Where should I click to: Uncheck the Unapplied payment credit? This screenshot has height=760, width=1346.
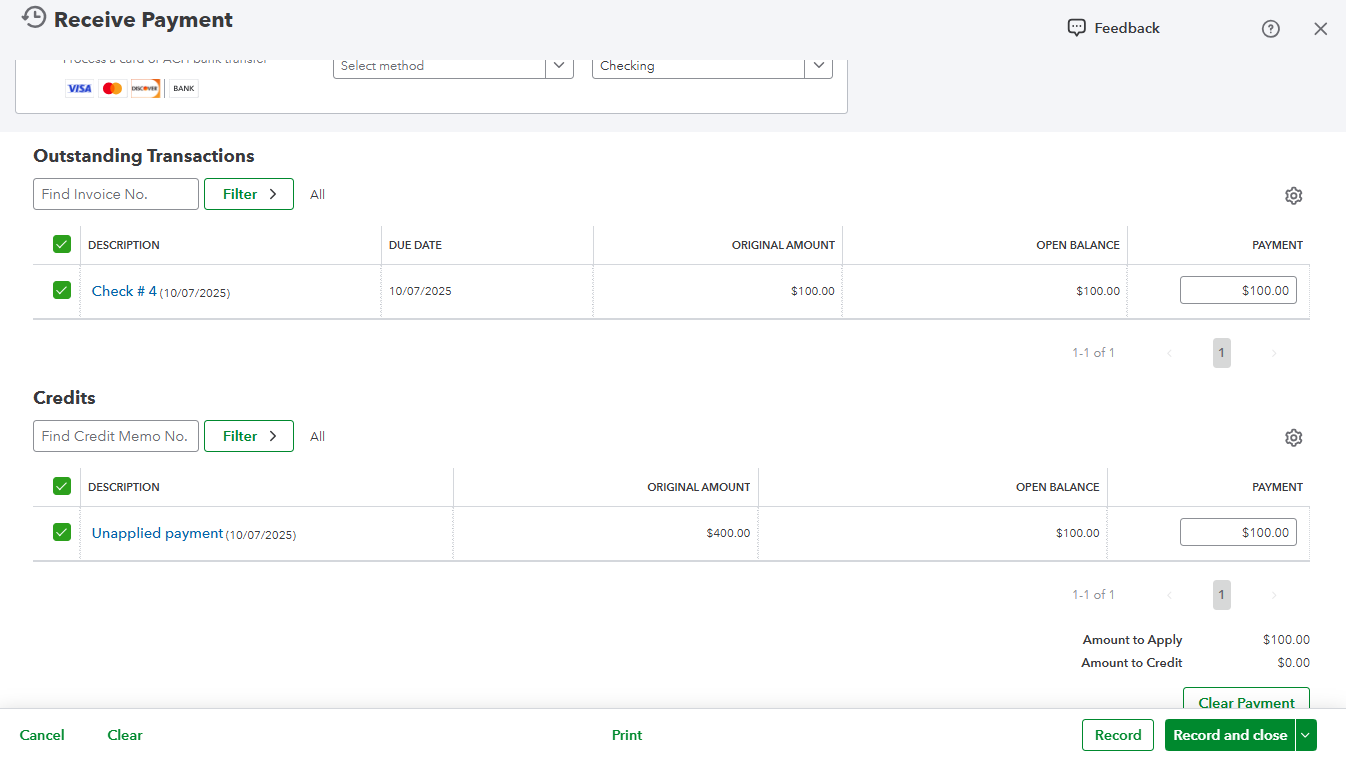pos(61,532)
